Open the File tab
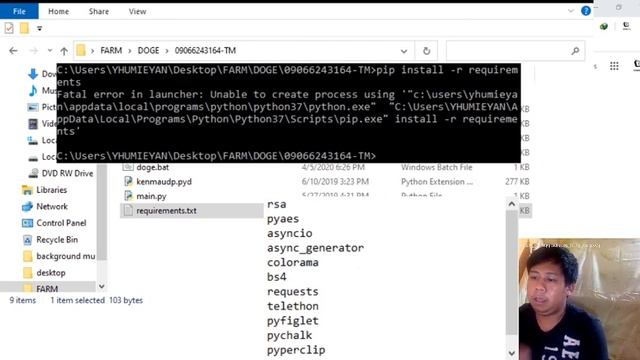This screenshot has height=360, width=640. click(x=19, y=11)
